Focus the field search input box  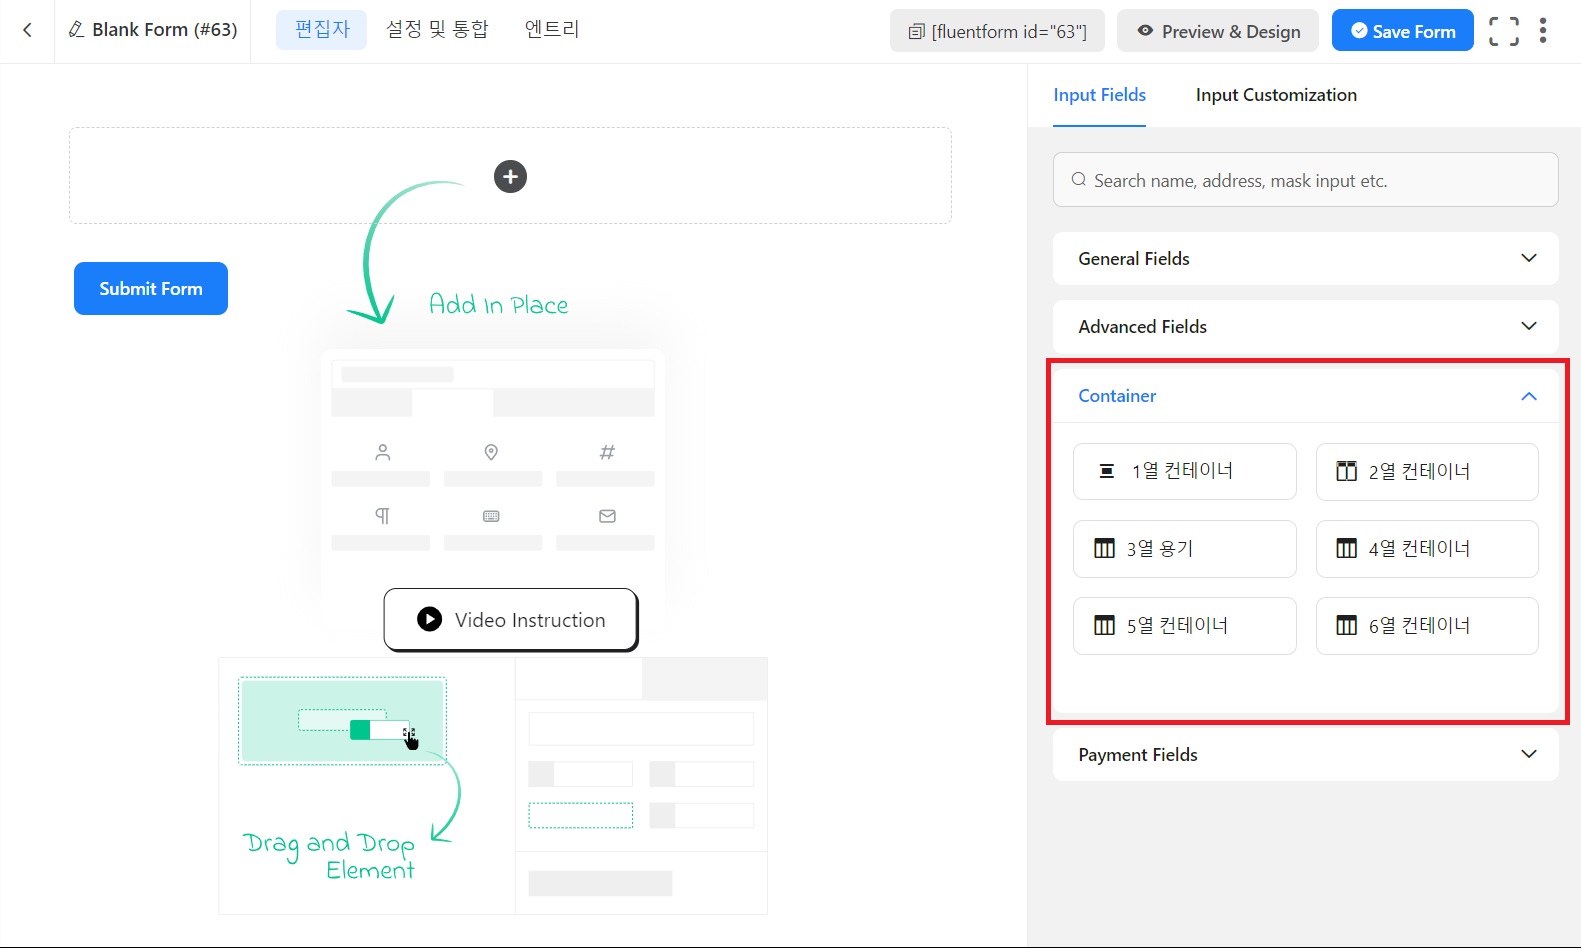(1305, 180)
